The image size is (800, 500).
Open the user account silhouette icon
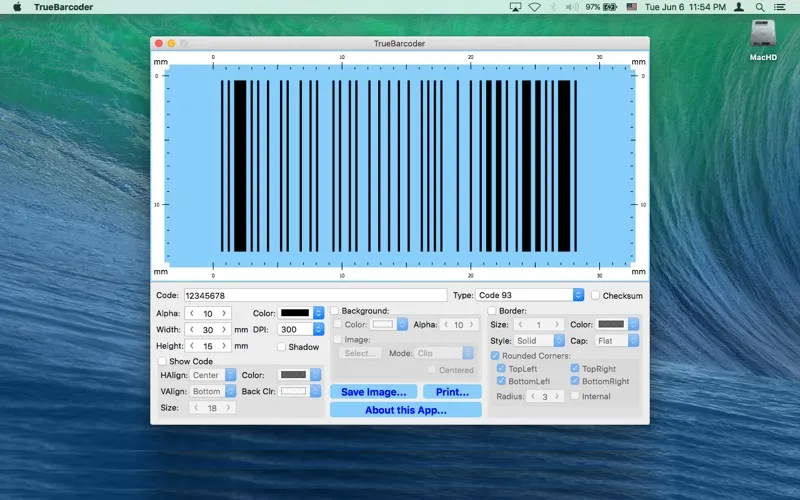click(738, 7)
